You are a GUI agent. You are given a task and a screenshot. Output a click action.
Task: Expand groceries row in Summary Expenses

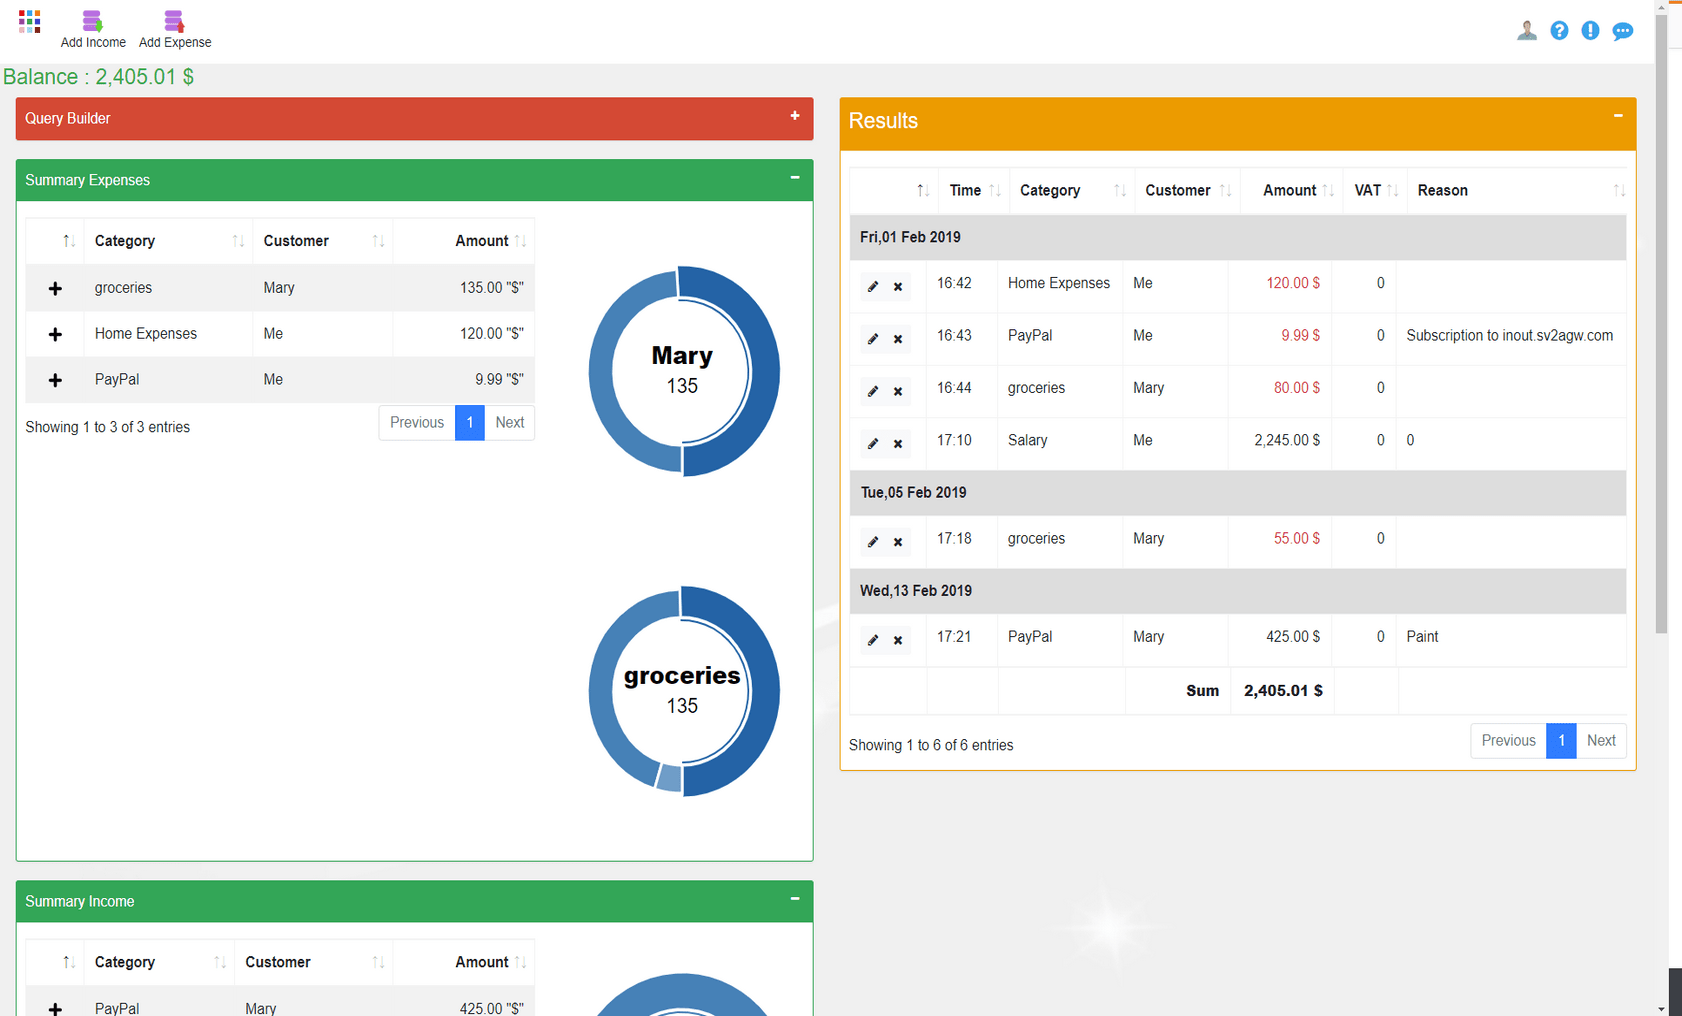tap(55, 289)
